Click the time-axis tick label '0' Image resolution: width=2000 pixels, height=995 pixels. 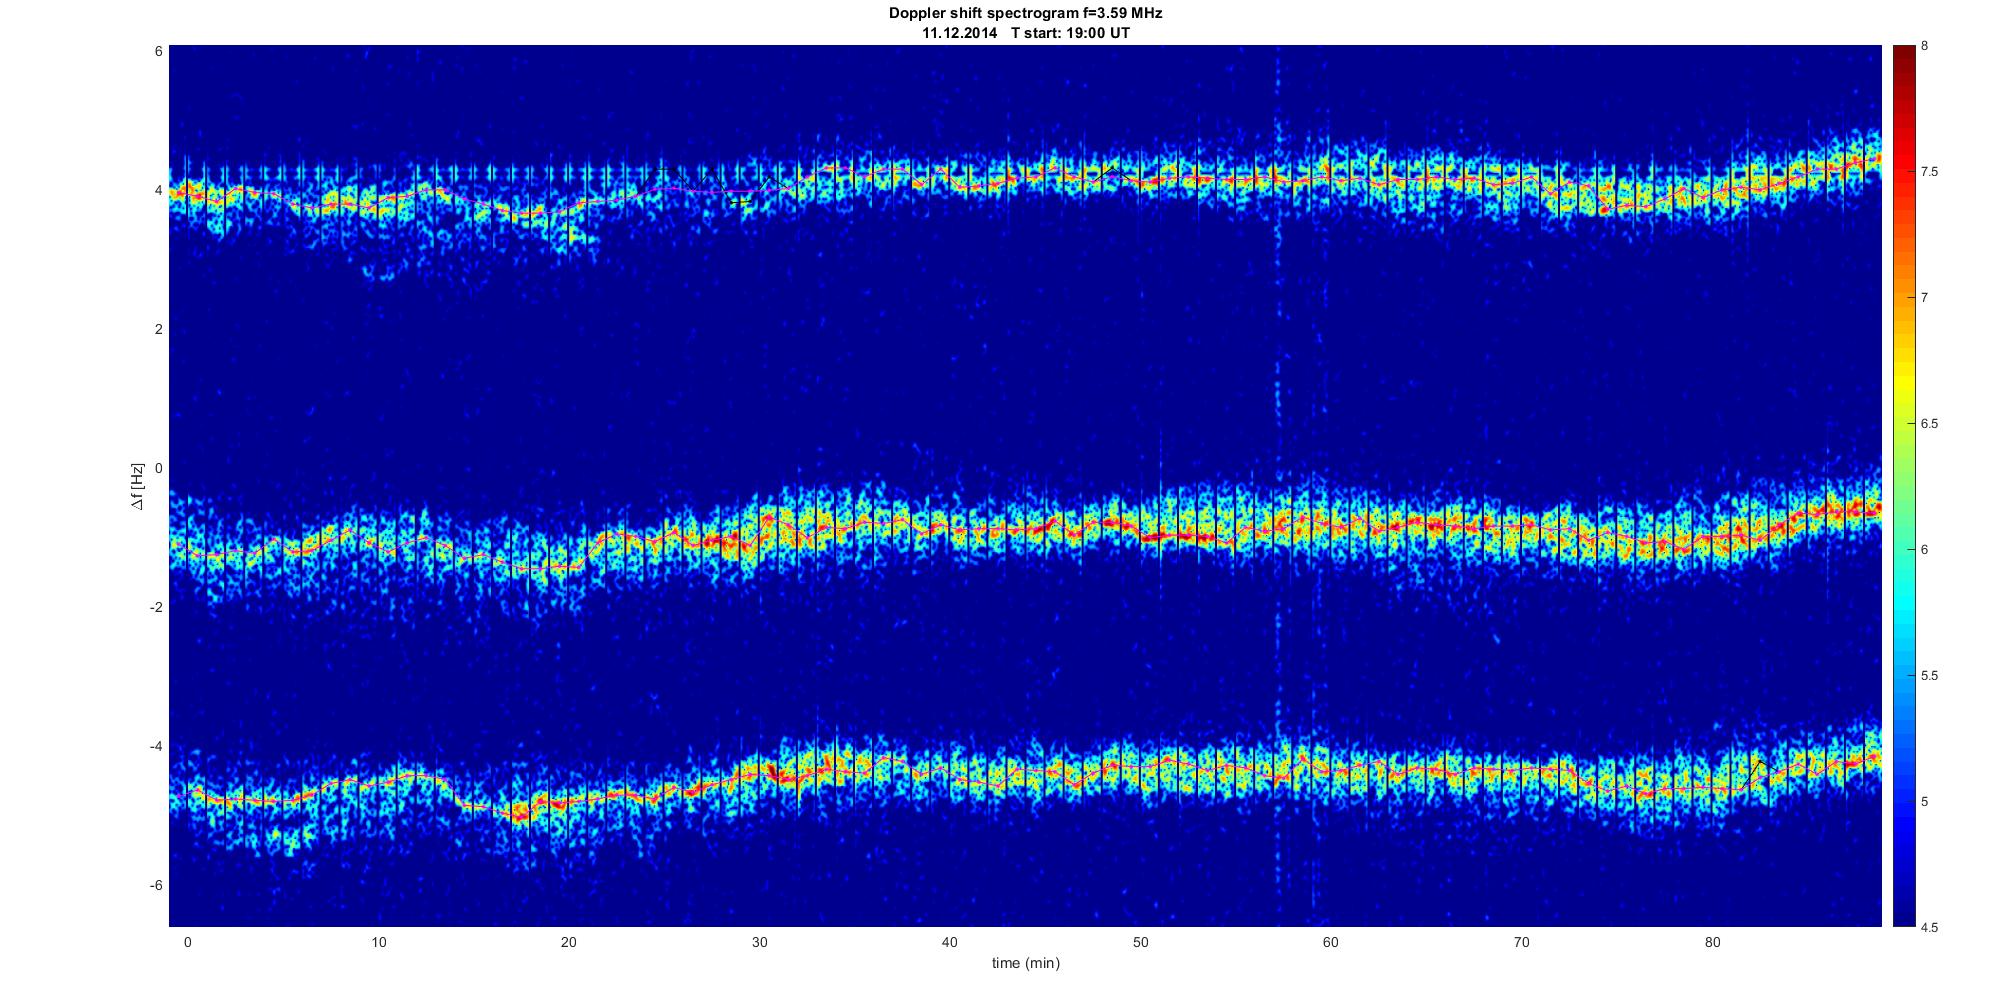tap(188, 942)
